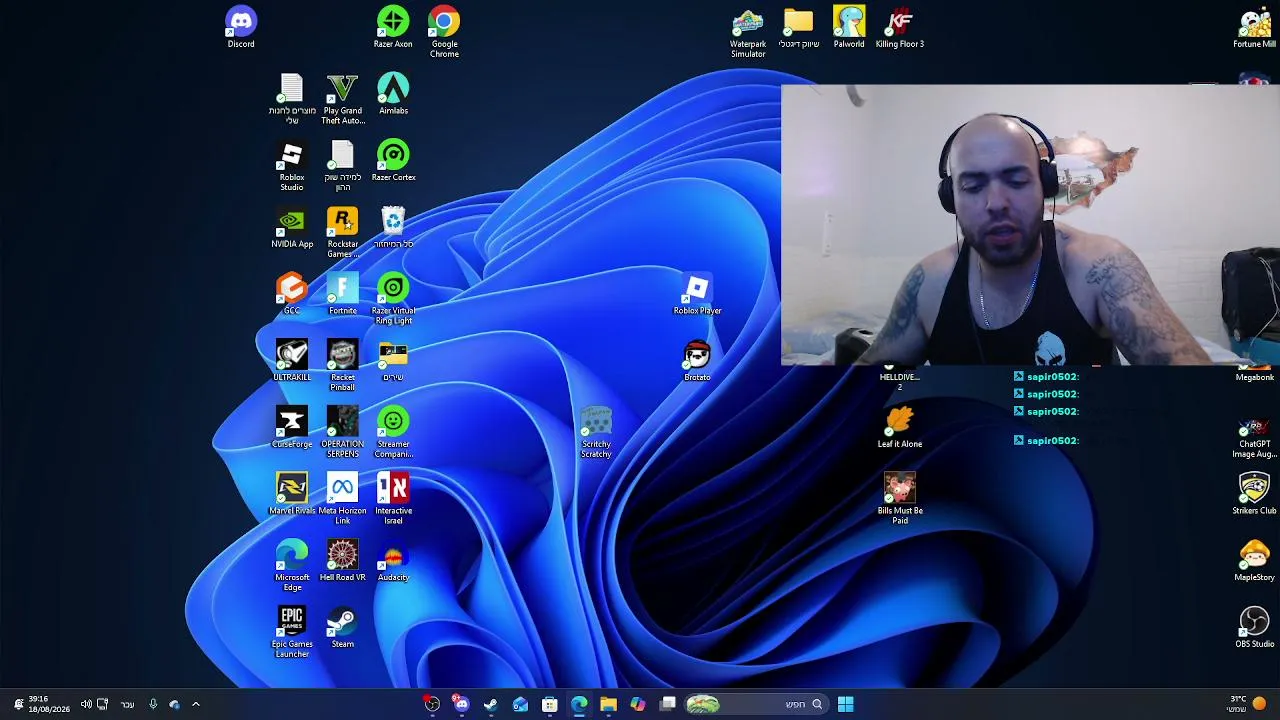Image resolution: width=1280 pixels, height=720 pixels.
Task: Select the Fortune Mill desktop icon
Action: 1254,28
